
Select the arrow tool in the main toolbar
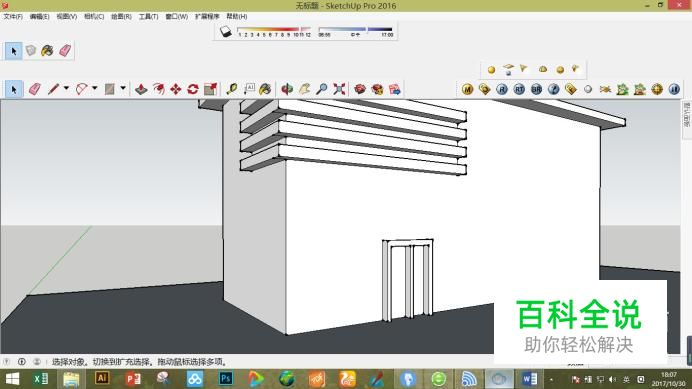pyautogui.click(x=13, y=89)
